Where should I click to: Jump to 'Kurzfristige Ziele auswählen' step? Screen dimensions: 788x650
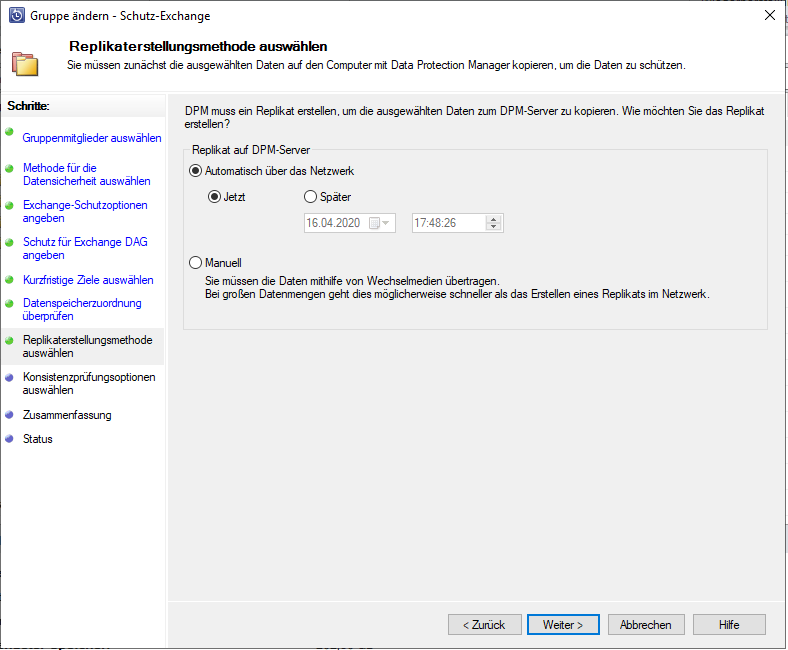(88, 280)
